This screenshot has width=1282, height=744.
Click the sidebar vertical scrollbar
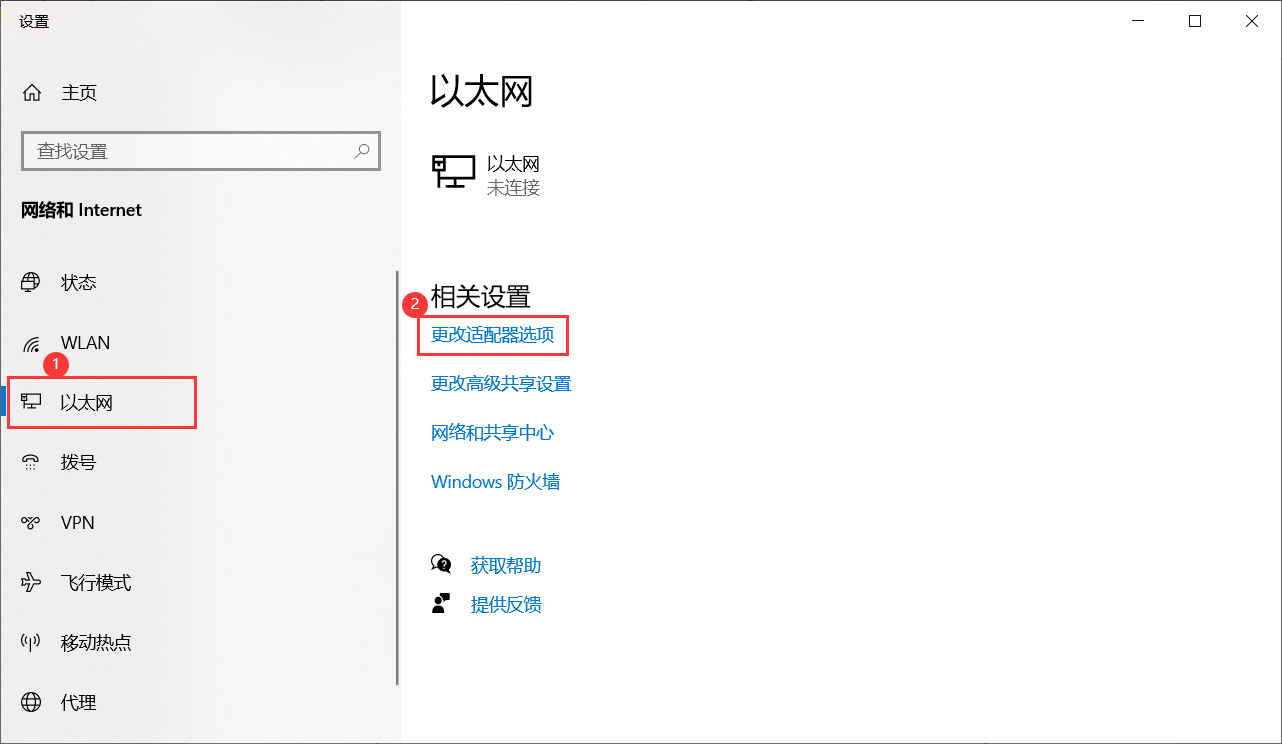397,478
